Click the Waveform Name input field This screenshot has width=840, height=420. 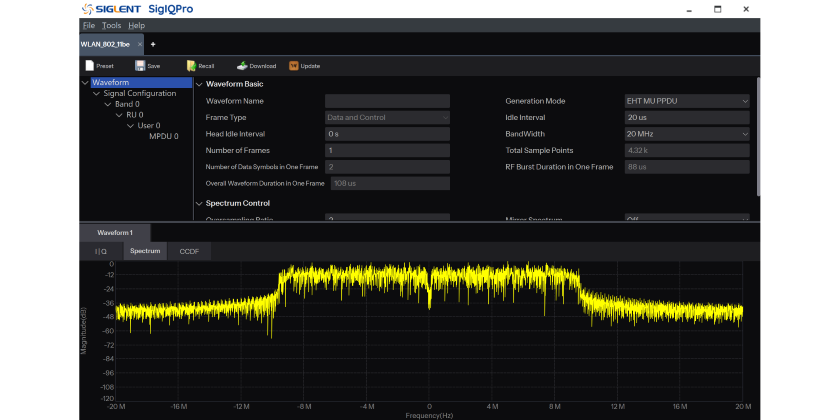pyautogui.click(x=387, y=101)
